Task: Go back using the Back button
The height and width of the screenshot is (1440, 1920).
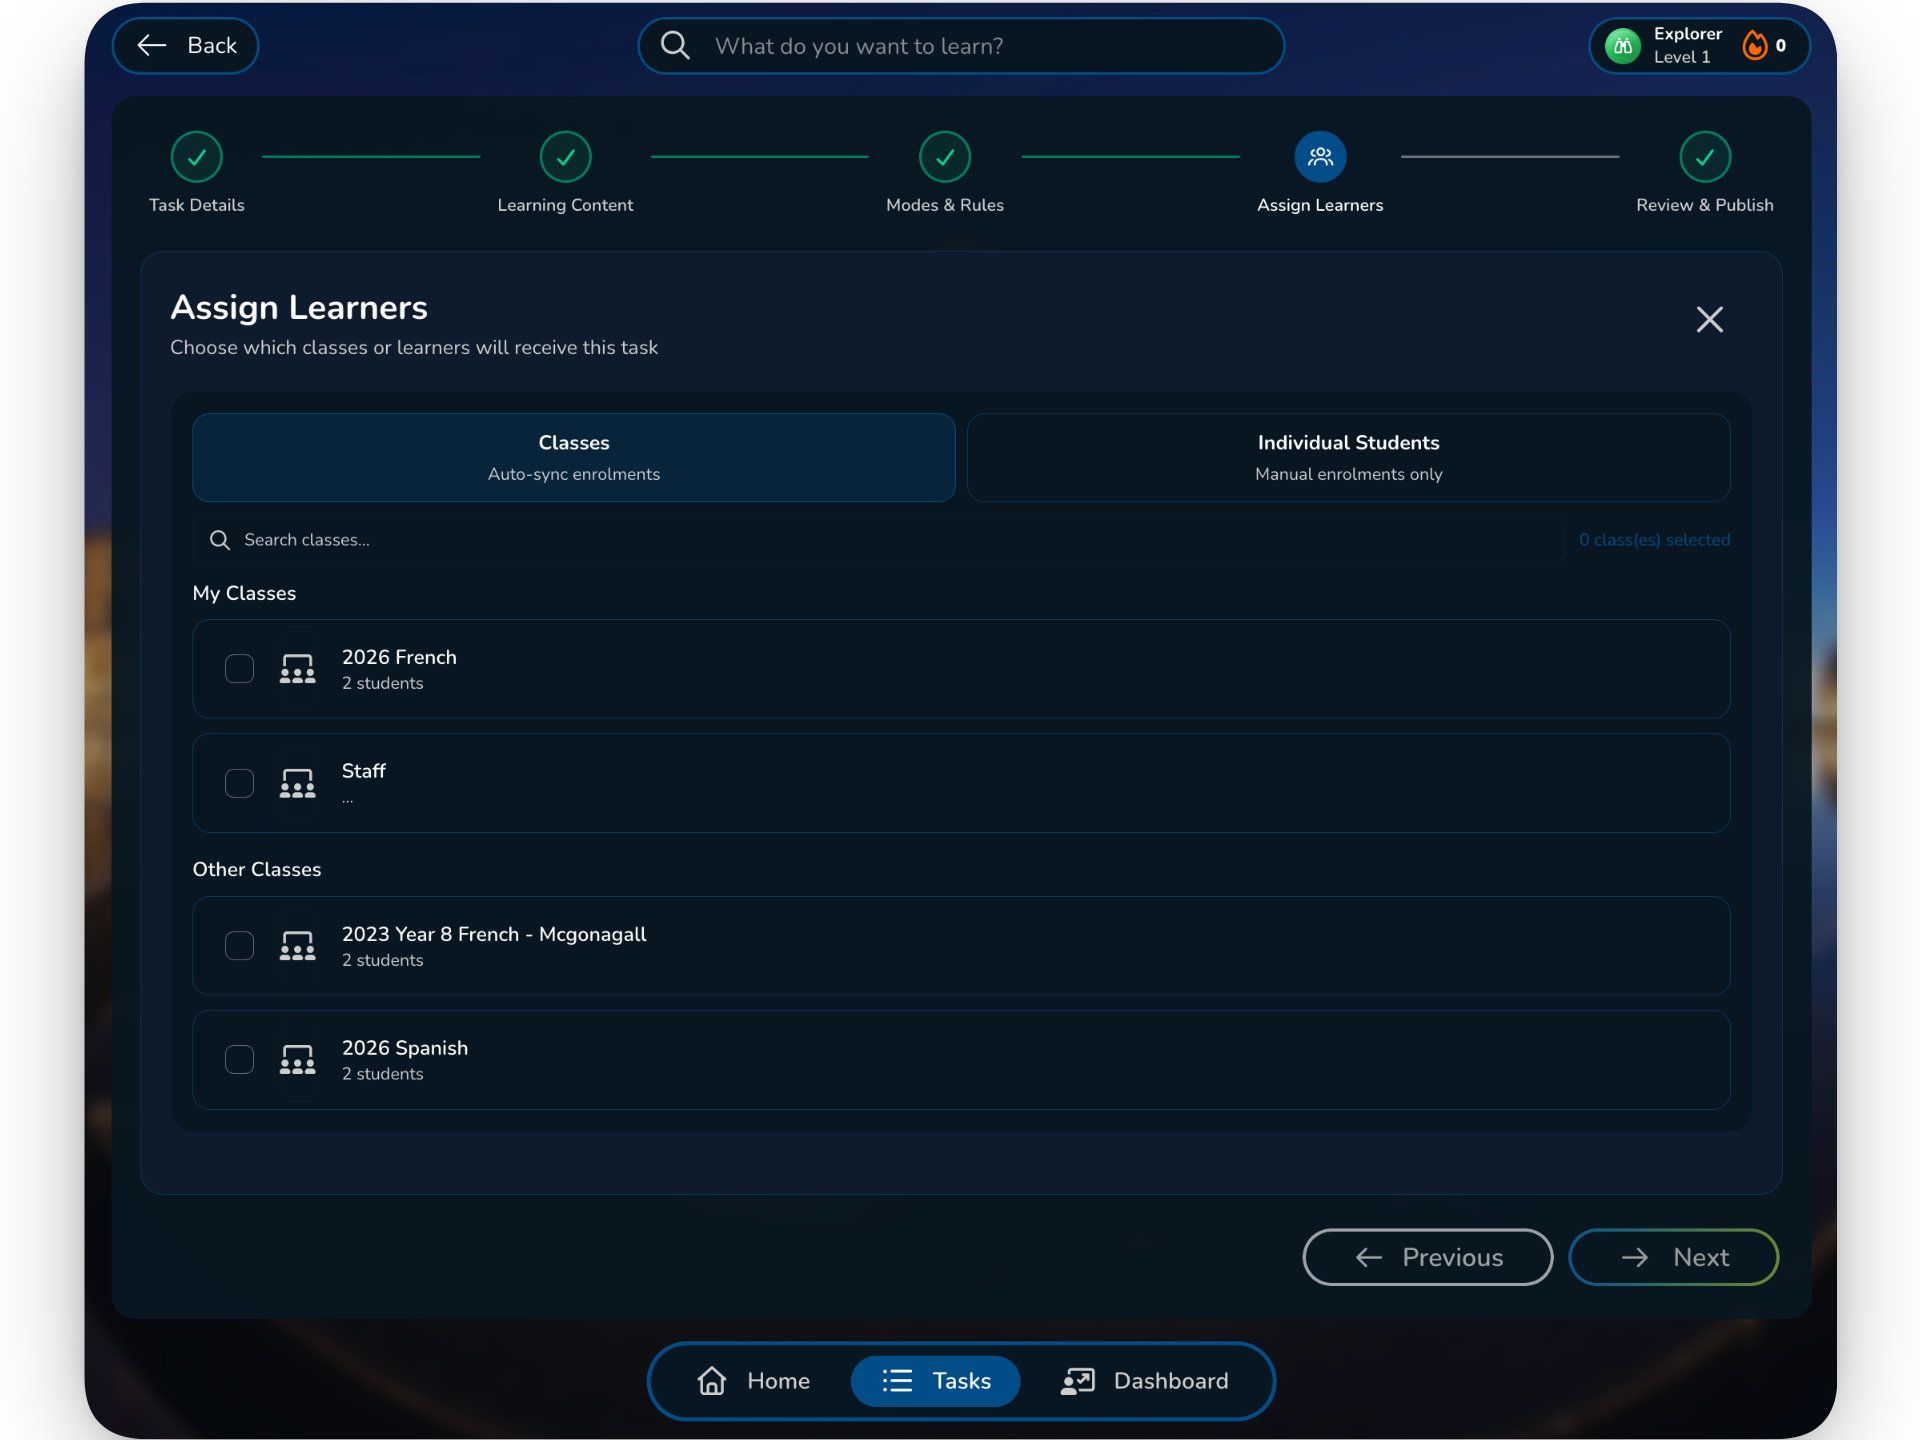Action: click(x=186, y=46)
